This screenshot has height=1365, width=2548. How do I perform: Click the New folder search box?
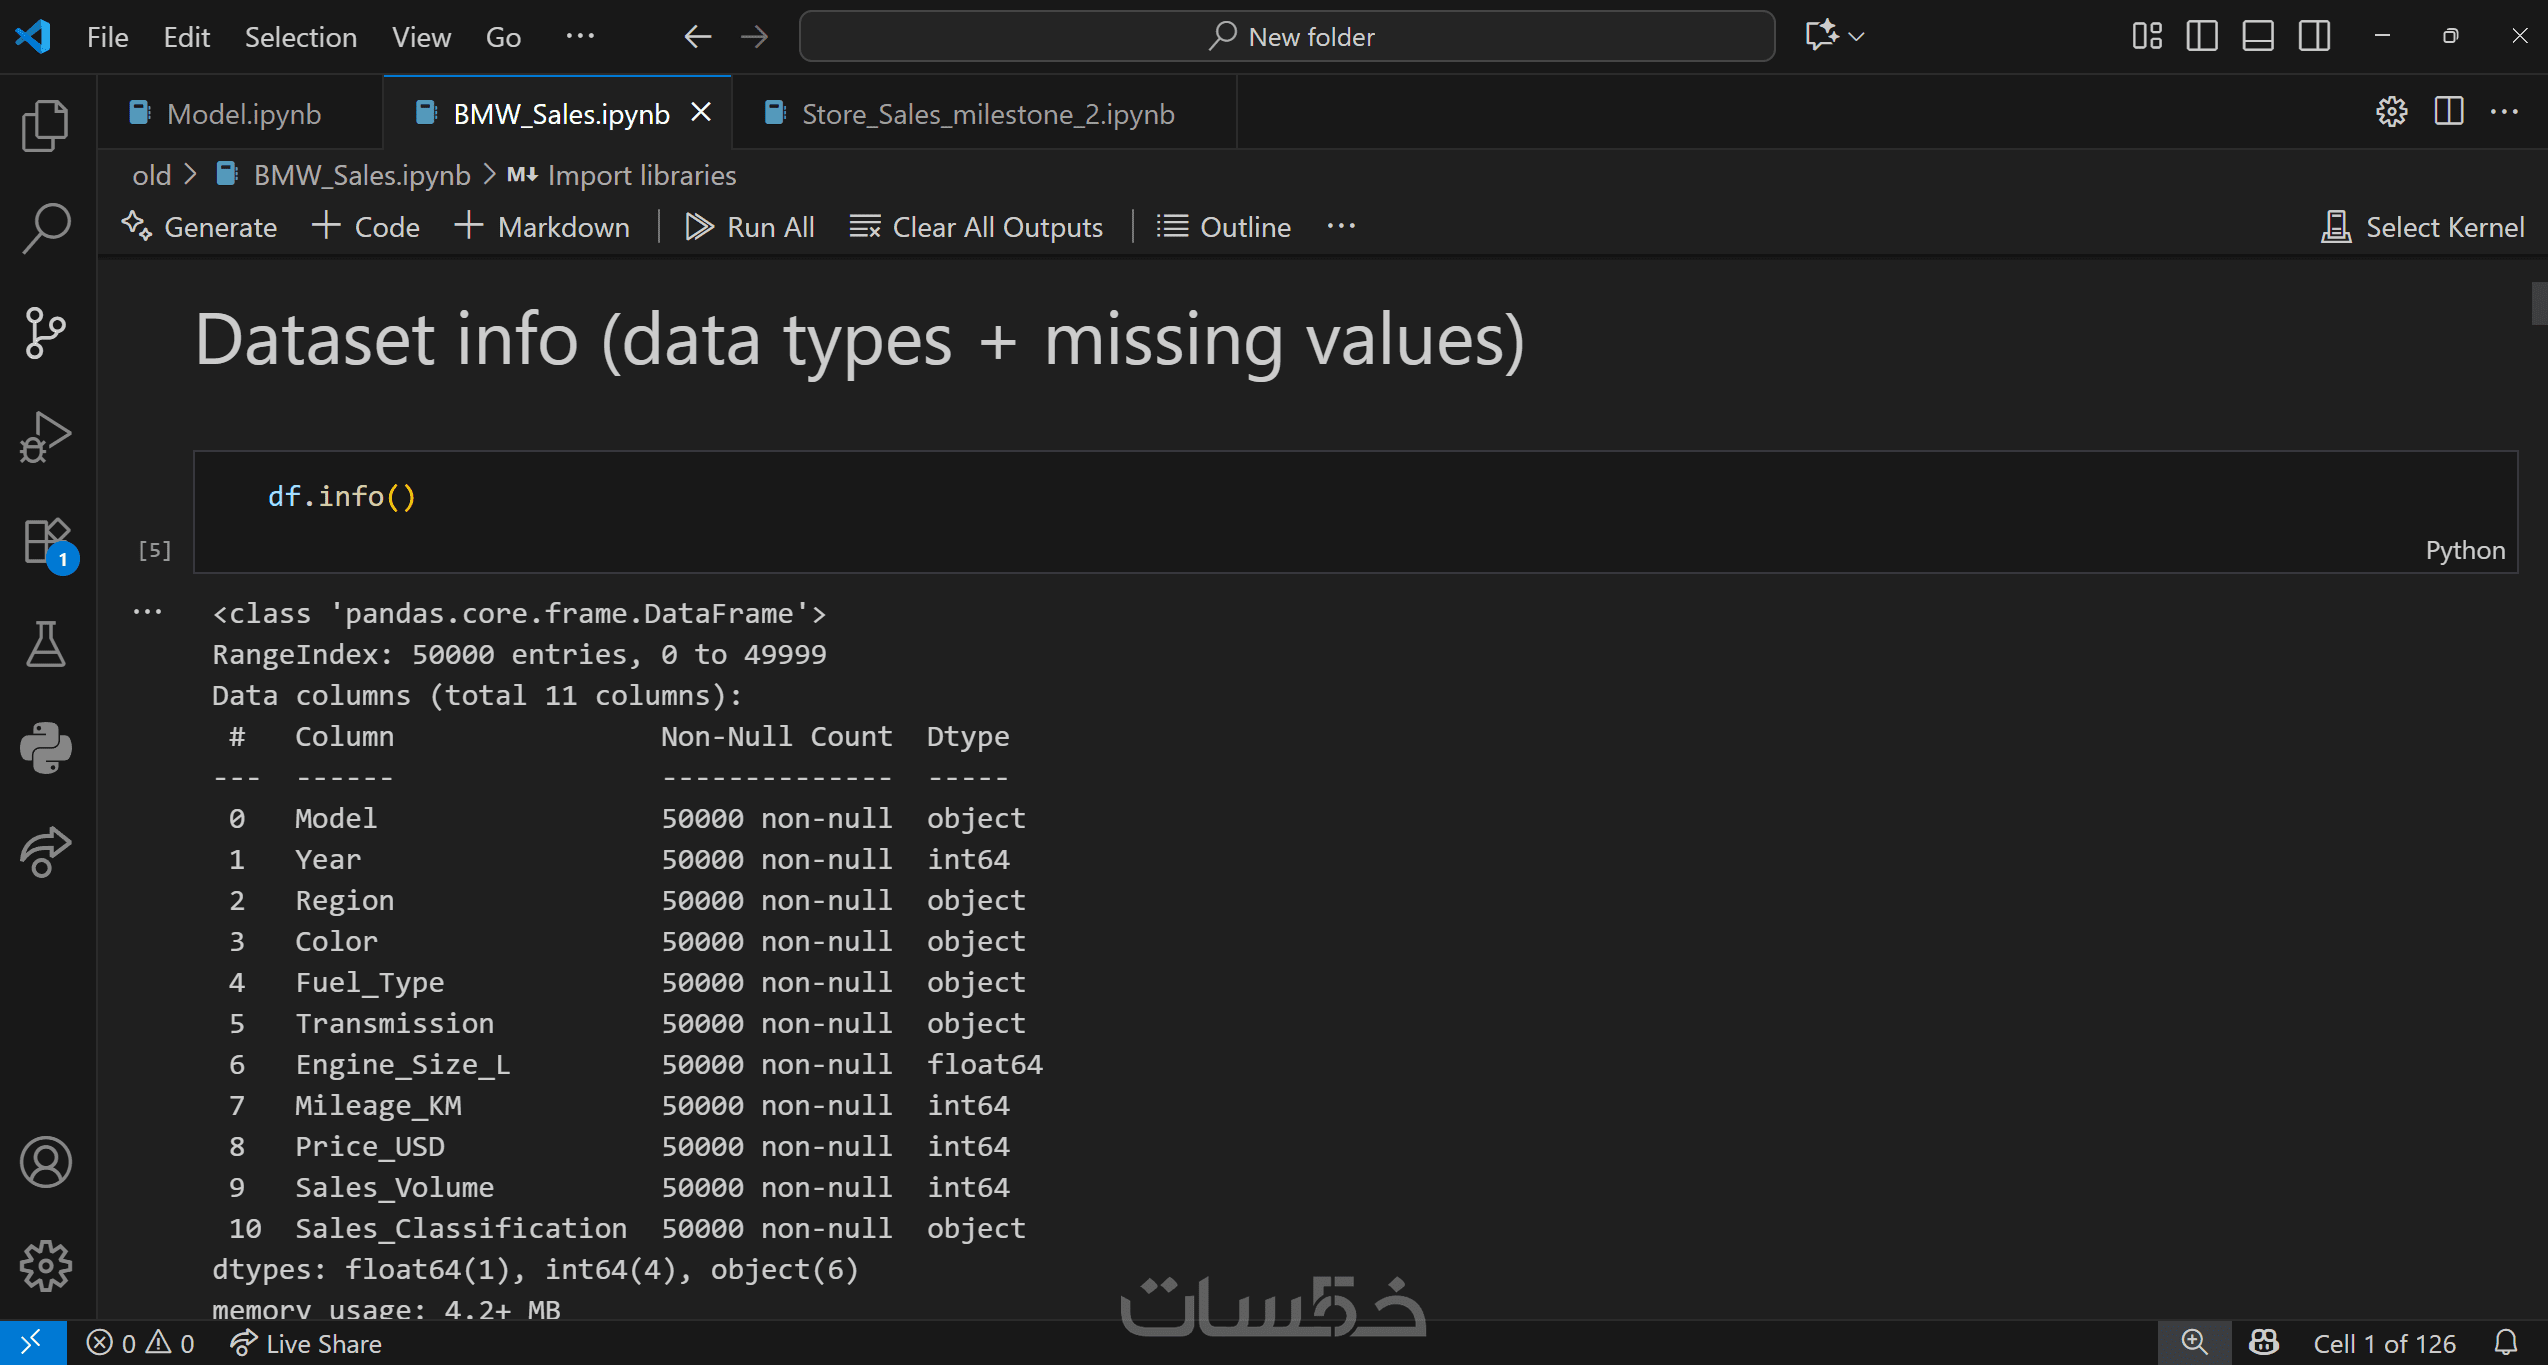tap(1287, 37)
